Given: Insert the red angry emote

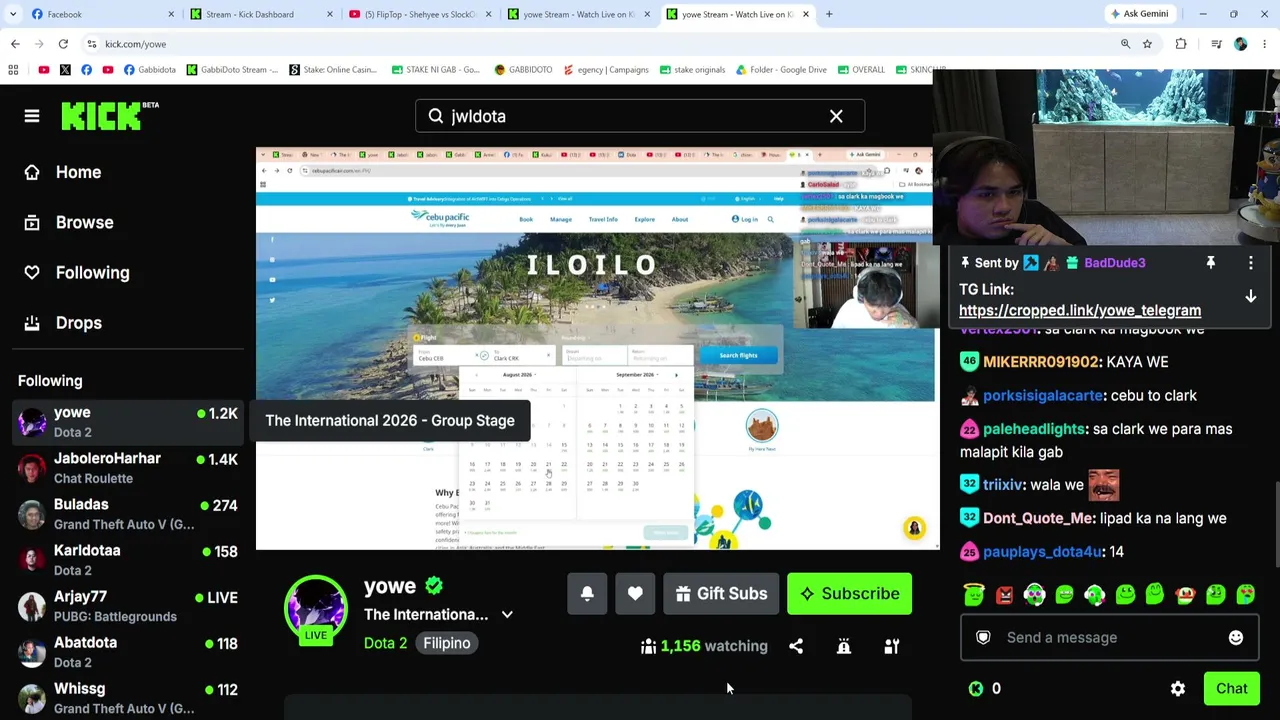Looking at the screenshot, I should point(1004,595).
